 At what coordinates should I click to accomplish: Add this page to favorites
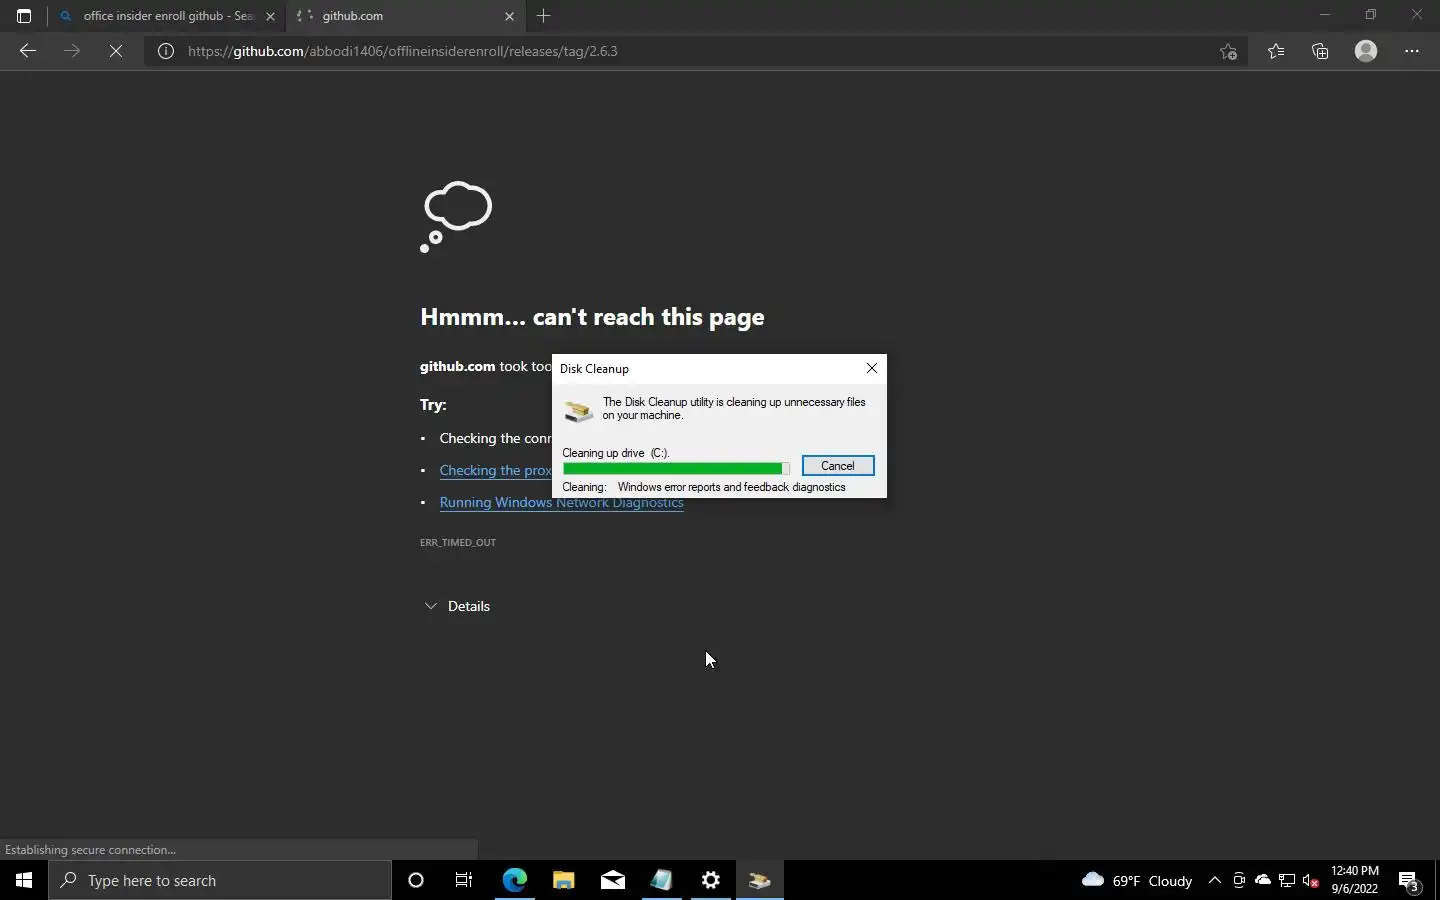click(1229, 51)
